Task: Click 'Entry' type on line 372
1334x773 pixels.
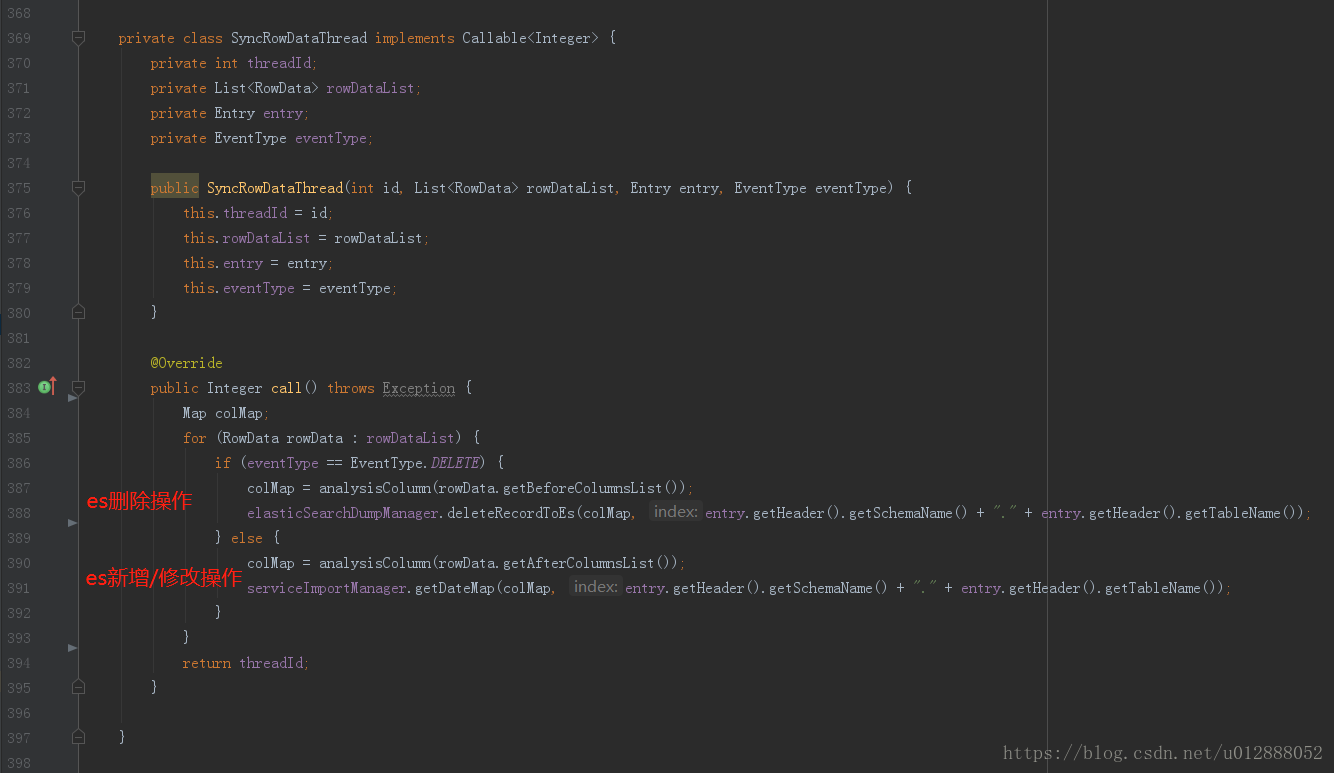Action: point(234,113)
